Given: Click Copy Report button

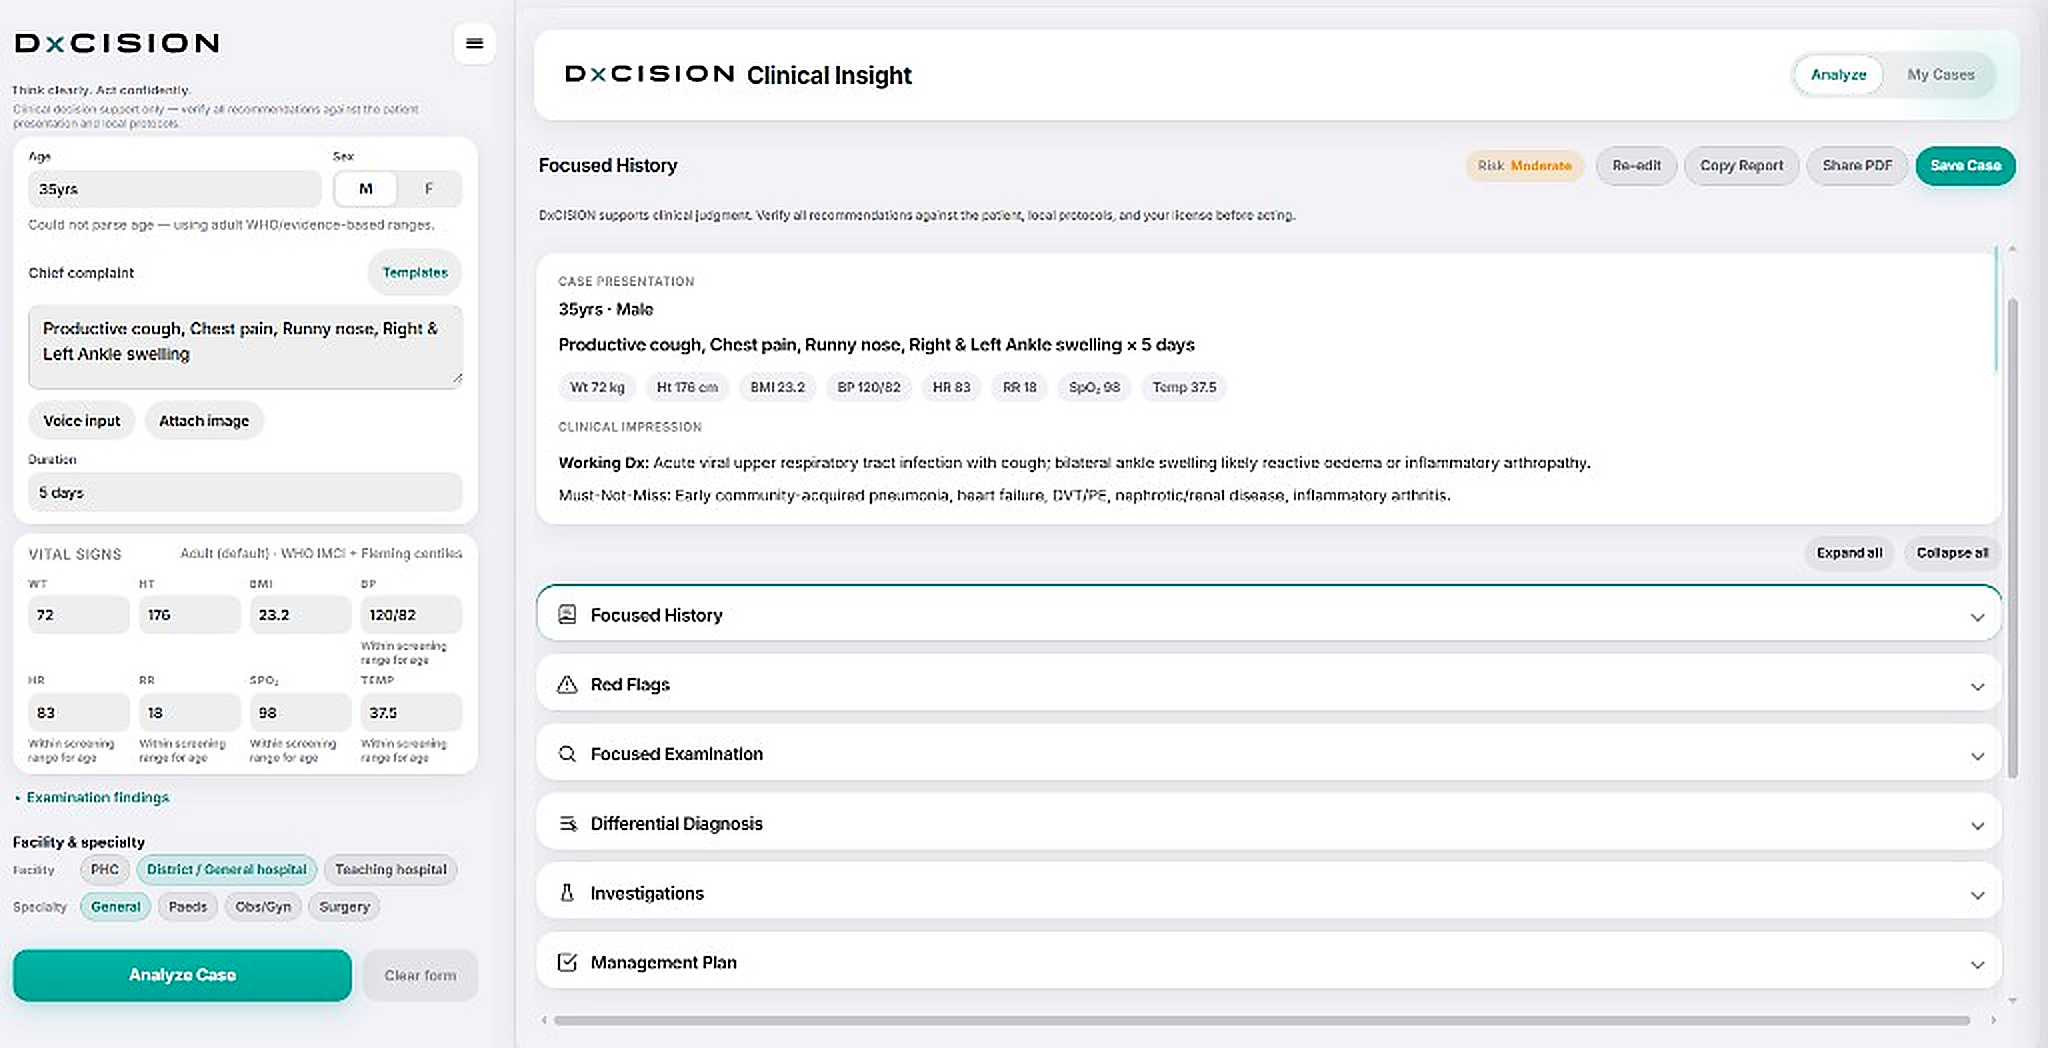Looking at the screenshot, I should [1741, 165].
